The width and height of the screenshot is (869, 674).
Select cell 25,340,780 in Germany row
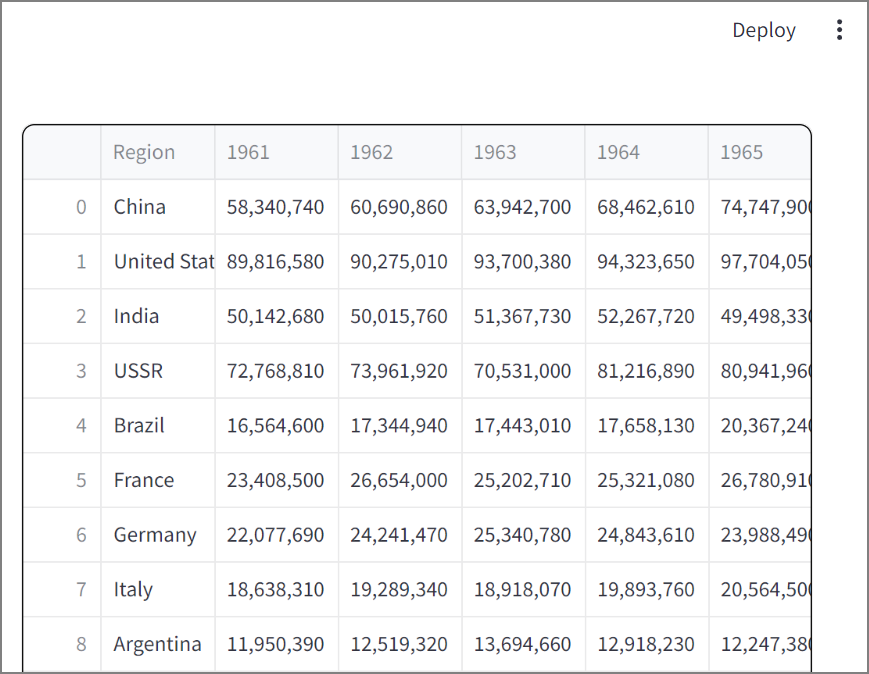523,535
